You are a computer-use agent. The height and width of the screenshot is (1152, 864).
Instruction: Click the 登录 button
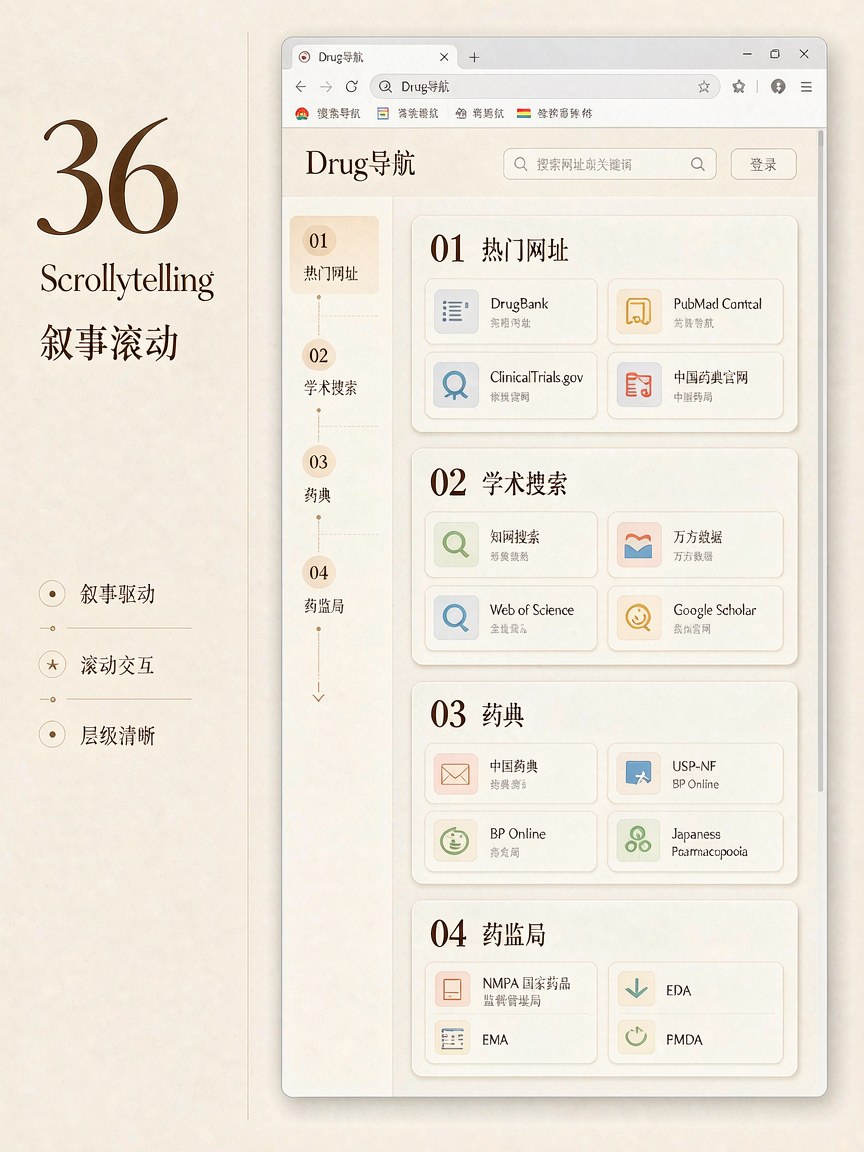763,164
